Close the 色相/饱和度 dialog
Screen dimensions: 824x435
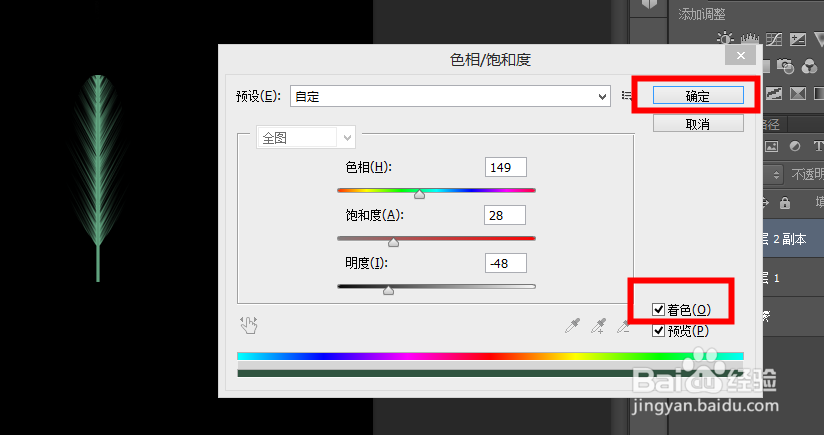[740, 55]
